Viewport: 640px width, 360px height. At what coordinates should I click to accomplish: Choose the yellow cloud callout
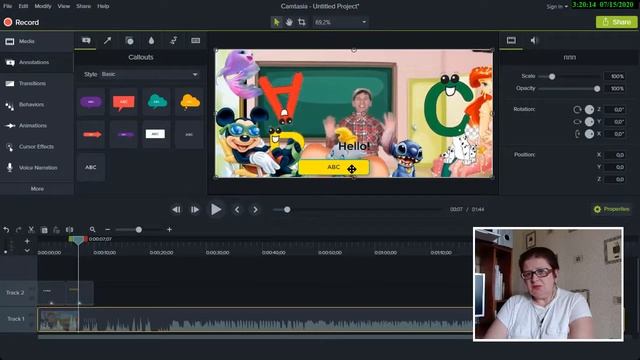pyautogui.click(x=189, y=102)
